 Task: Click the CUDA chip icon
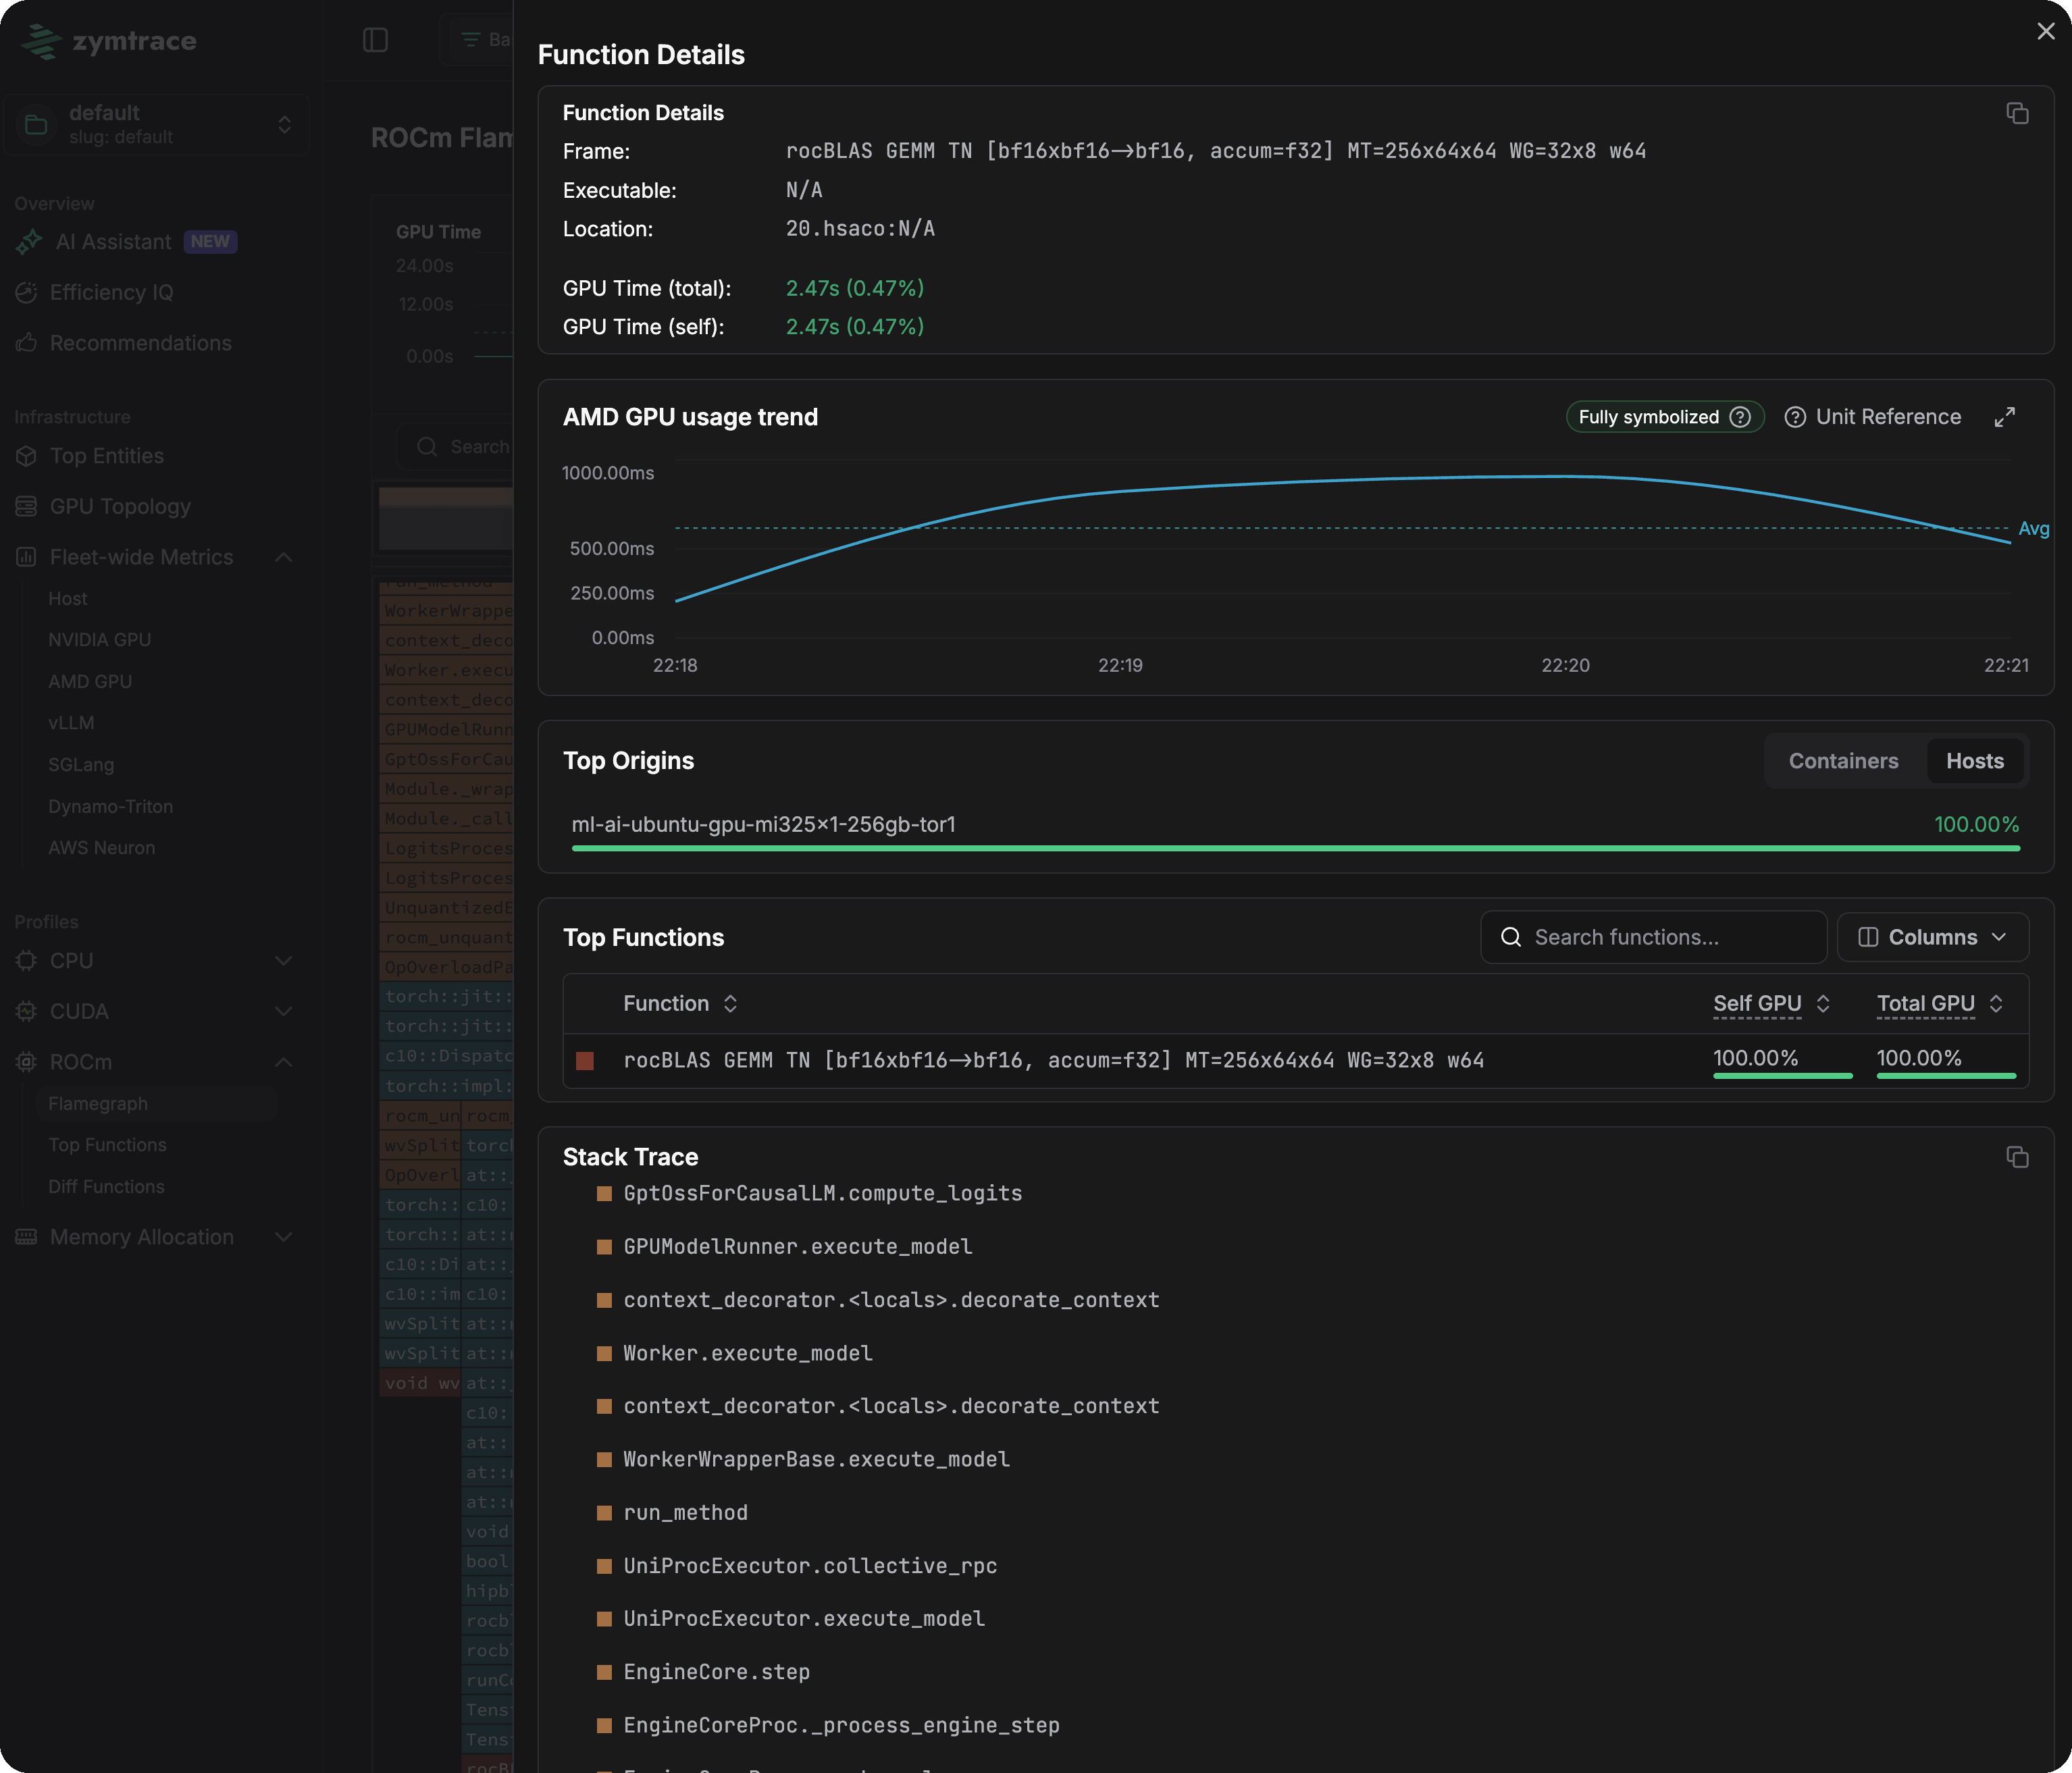coord(26,1011)
